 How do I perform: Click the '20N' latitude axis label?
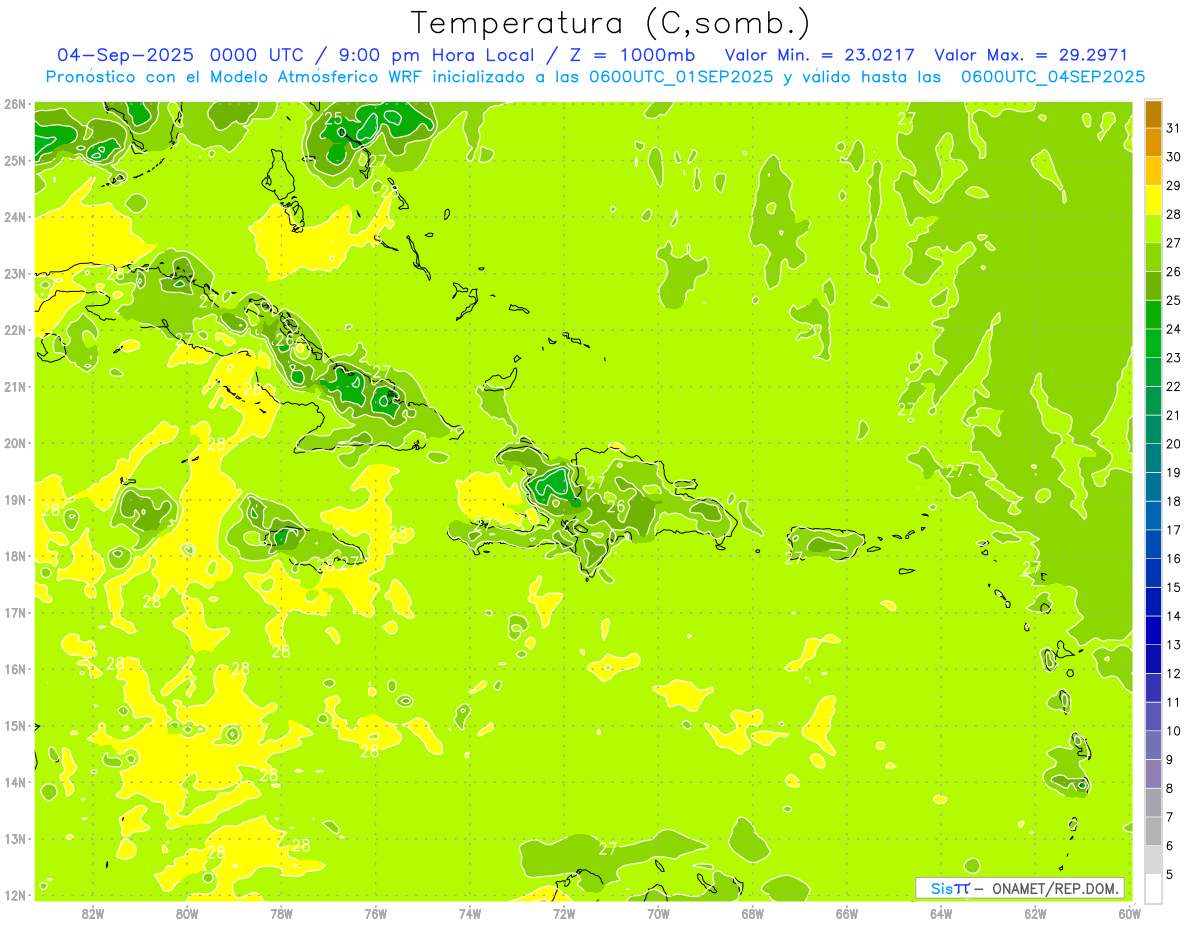click(x=15, y=443)
